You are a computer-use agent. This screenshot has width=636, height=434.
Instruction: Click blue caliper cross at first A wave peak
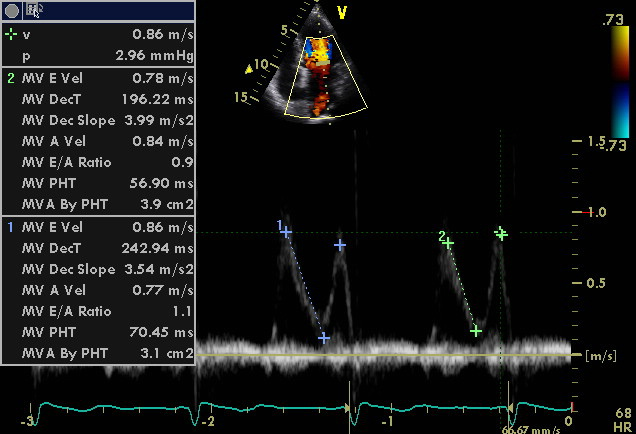click(340, 244)
